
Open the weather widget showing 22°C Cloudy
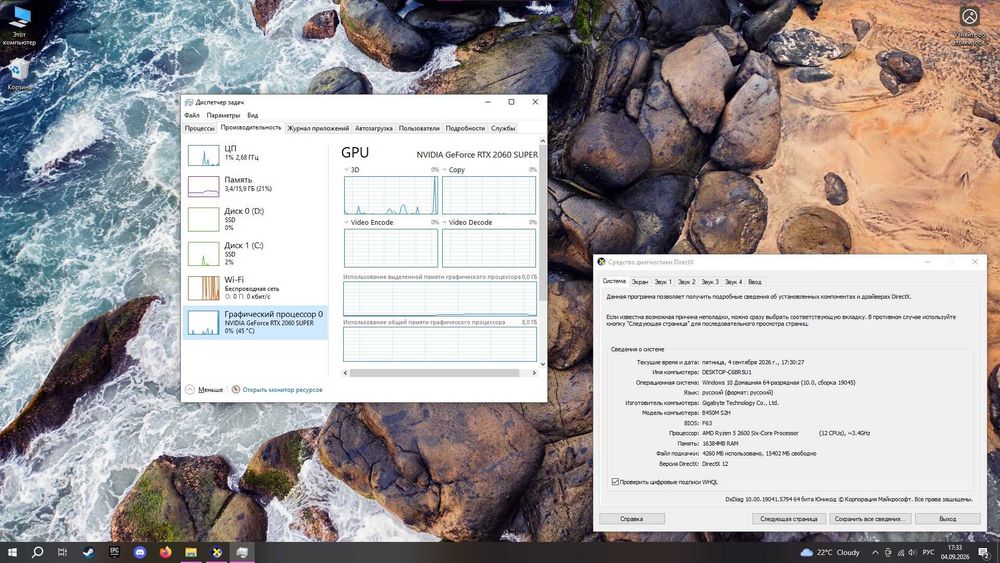pyautogui.click(x=830, y=552)
